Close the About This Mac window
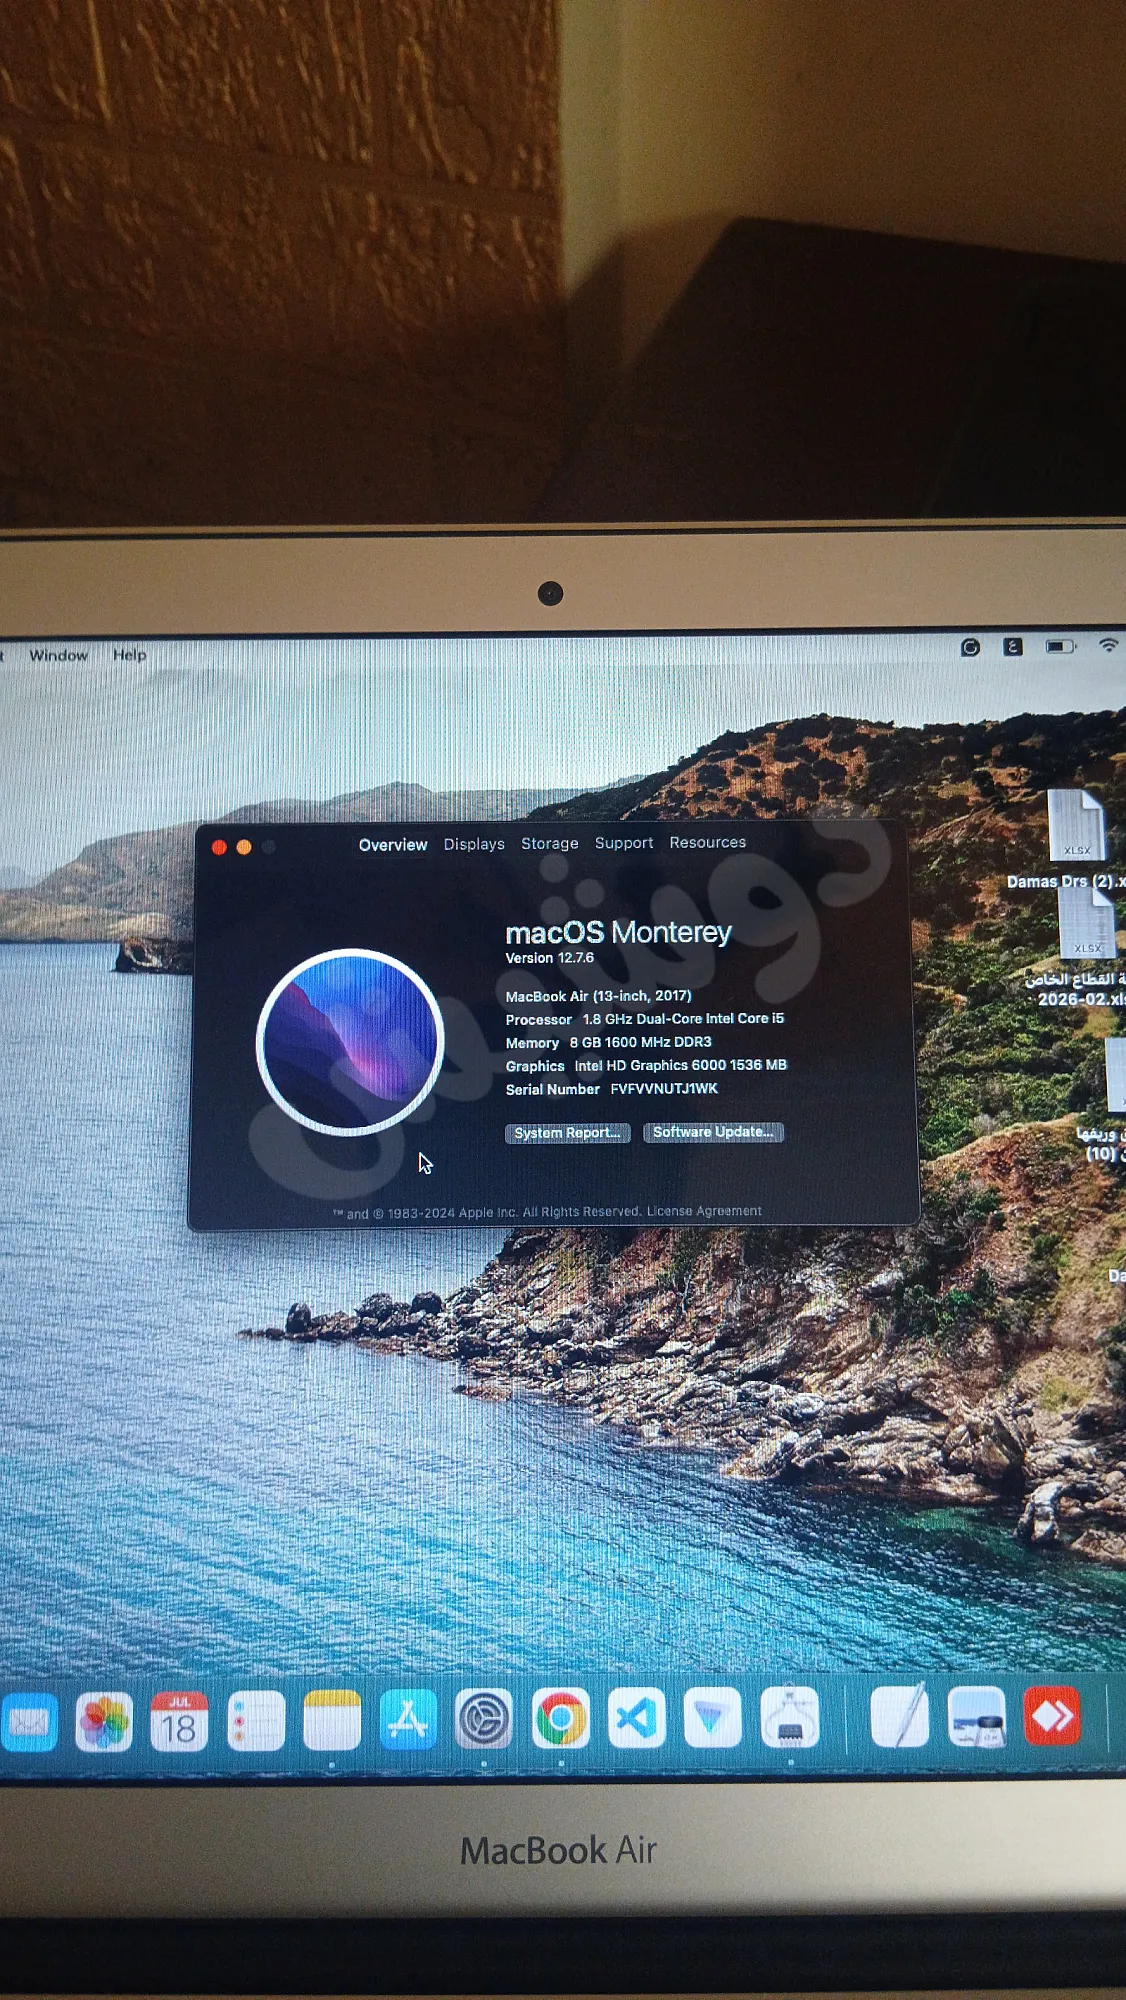The width and height of the screenshot is (1126, 2000). click(219, 847)
